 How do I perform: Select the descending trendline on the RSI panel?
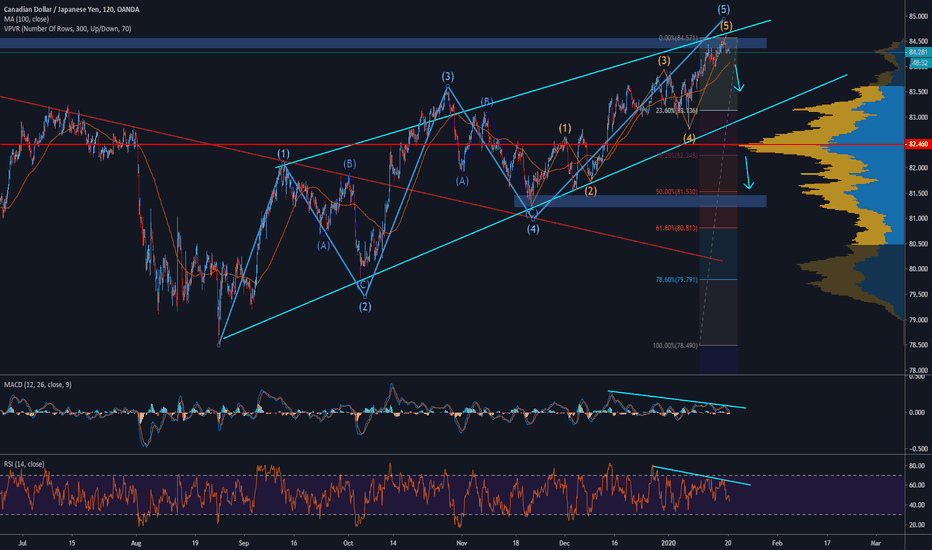(700, 475)
